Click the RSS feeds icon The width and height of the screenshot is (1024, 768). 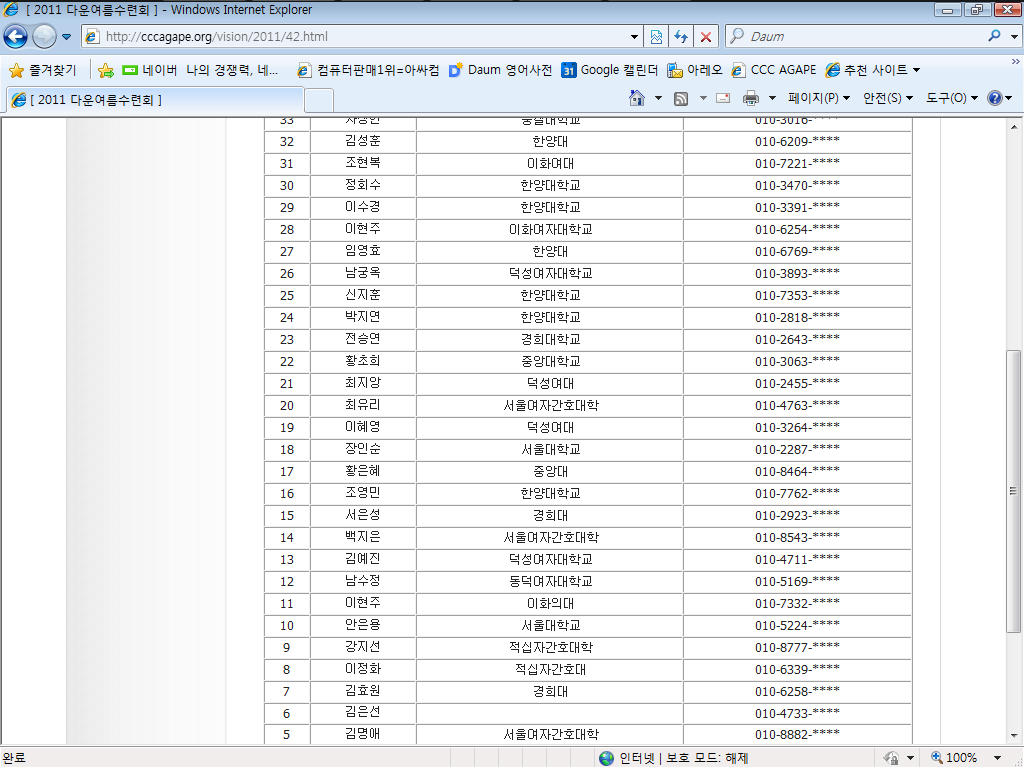(681, 98)
